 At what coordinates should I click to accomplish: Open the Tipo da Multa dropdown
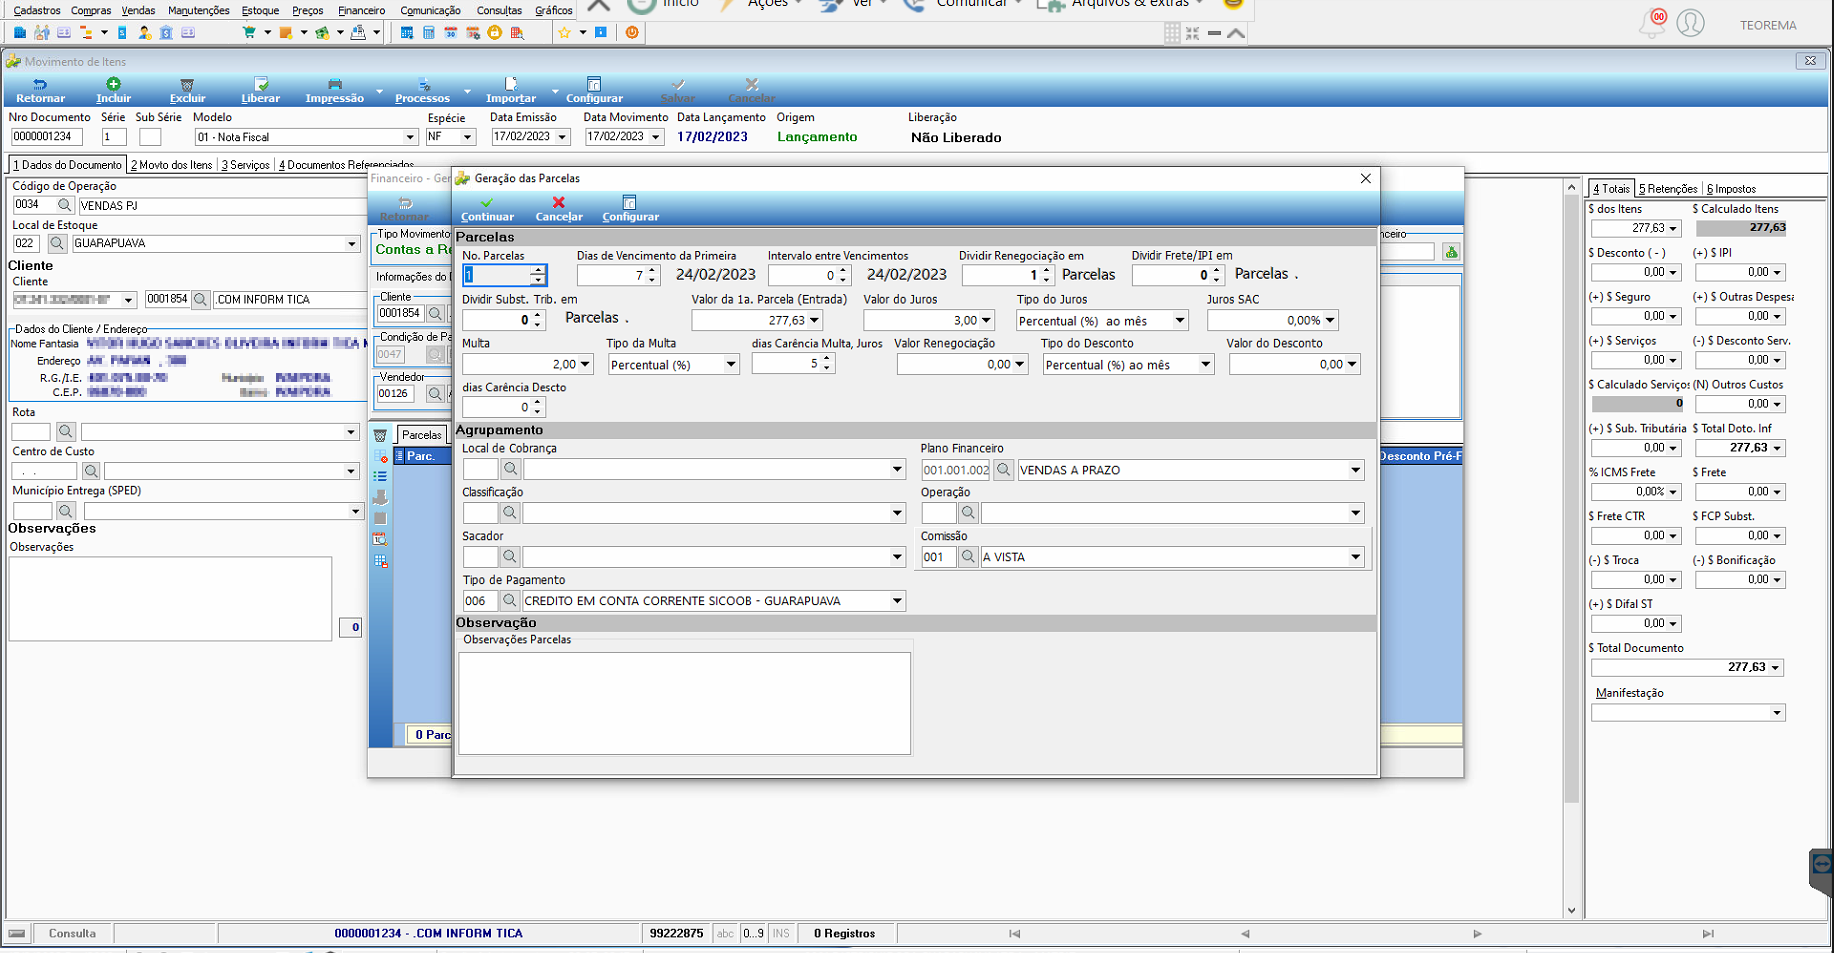731,365
